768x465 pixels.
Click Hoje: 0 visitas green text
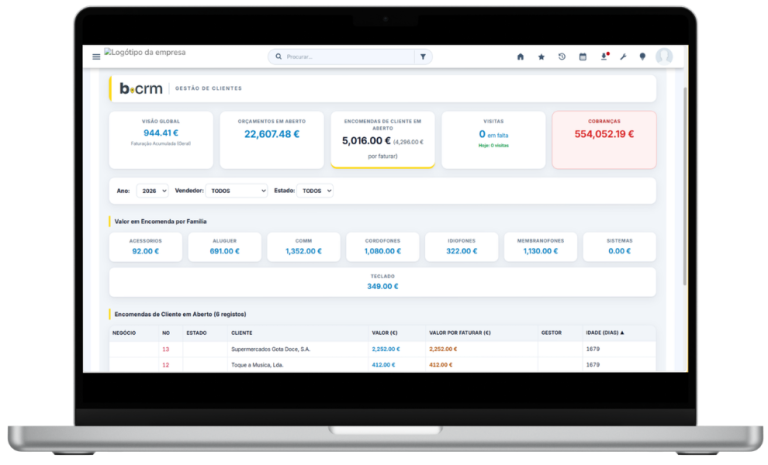point(493,146)
